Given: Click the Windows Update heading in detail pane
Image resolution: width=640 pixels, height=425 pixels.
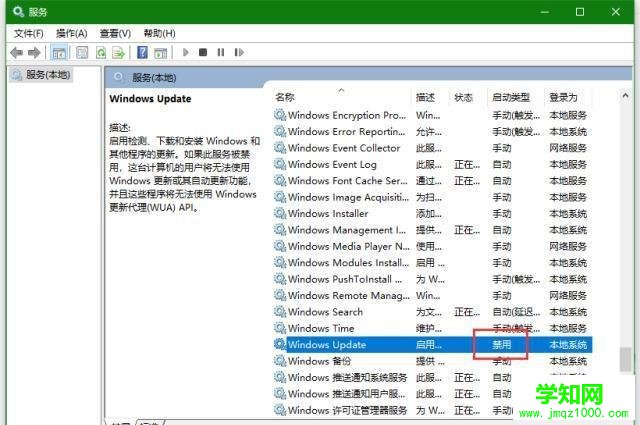Looking at the screenshot, I should [150, 99].
